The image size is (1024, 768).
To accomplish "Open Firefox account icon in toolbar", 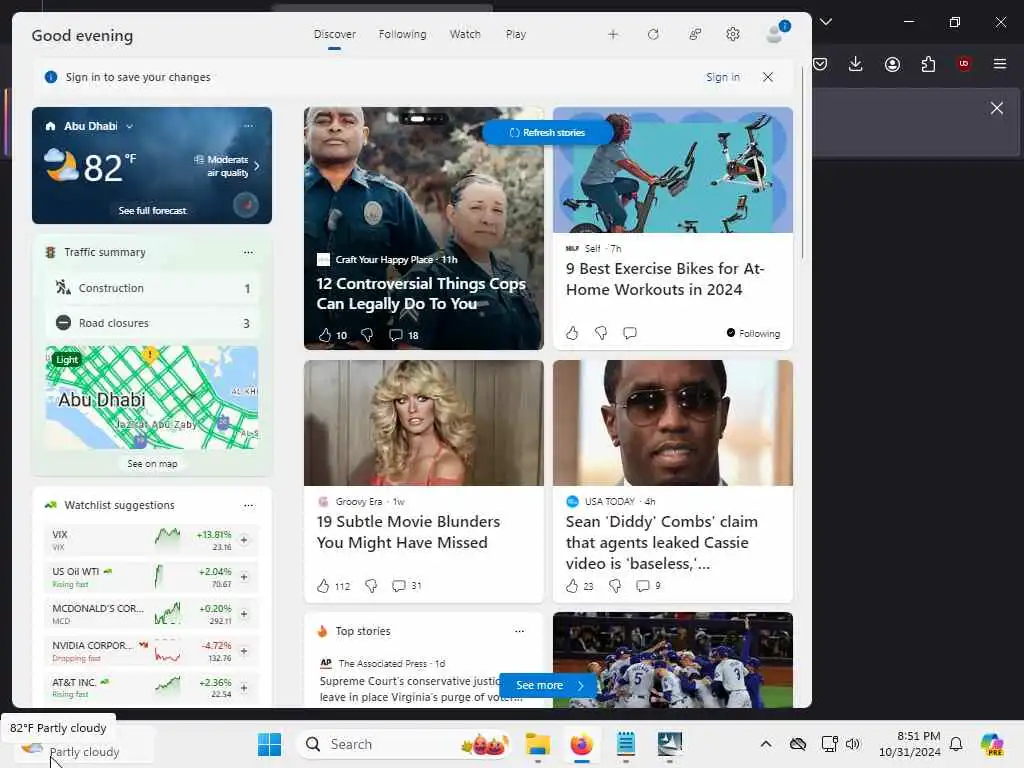I will point(892,63).
